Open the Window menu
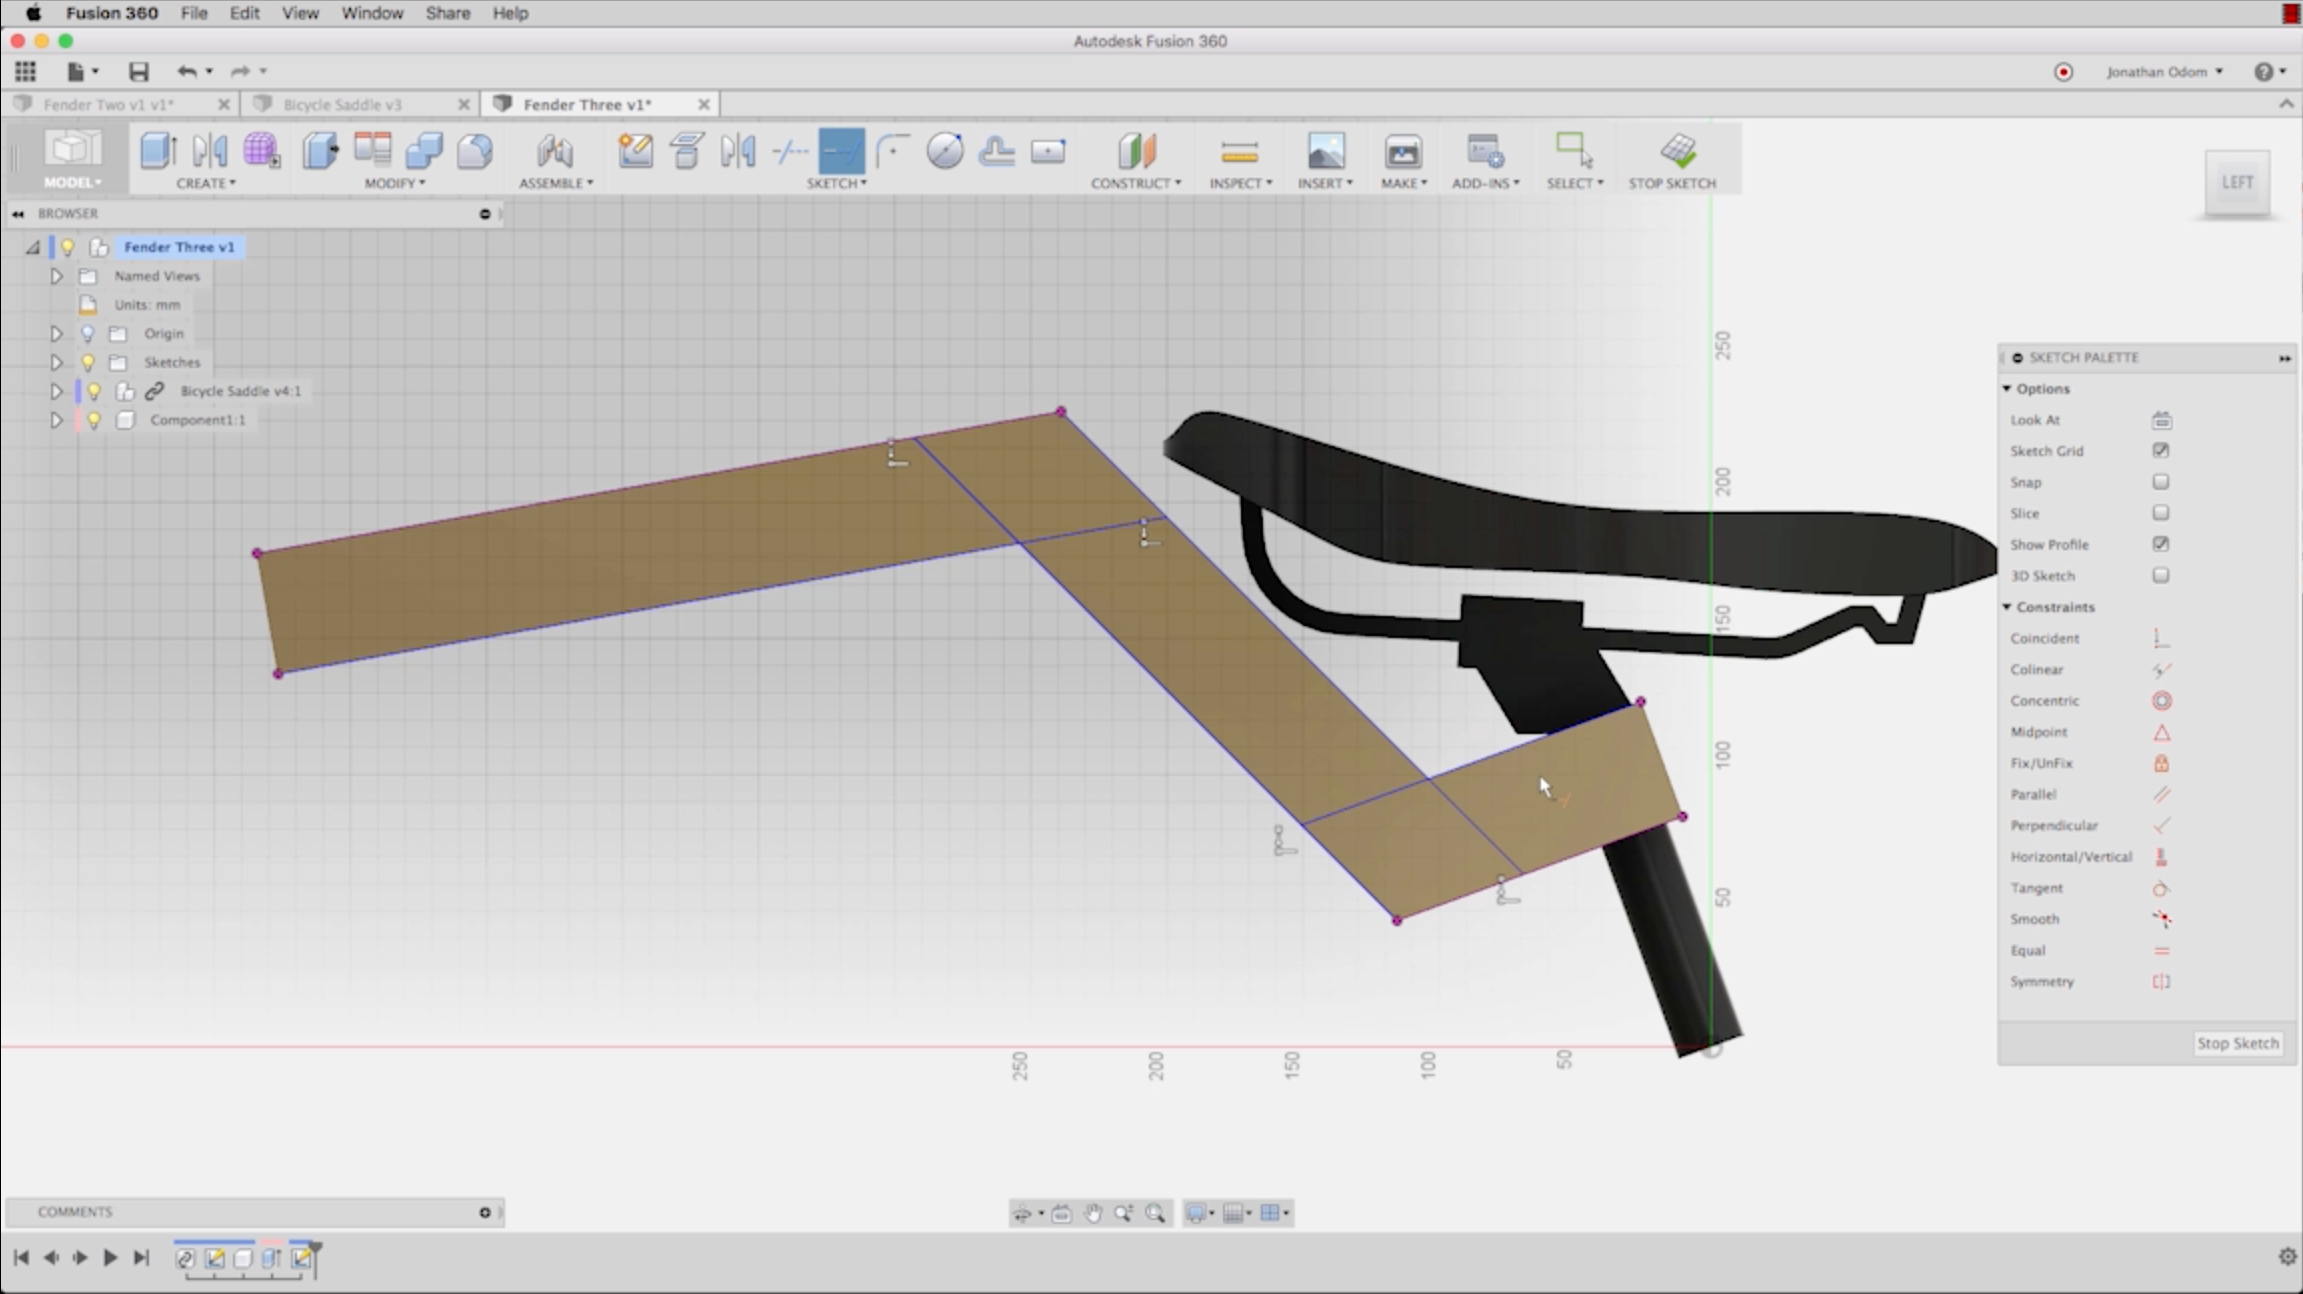This screenshot has width=2303, height=1294. (371, 13)
